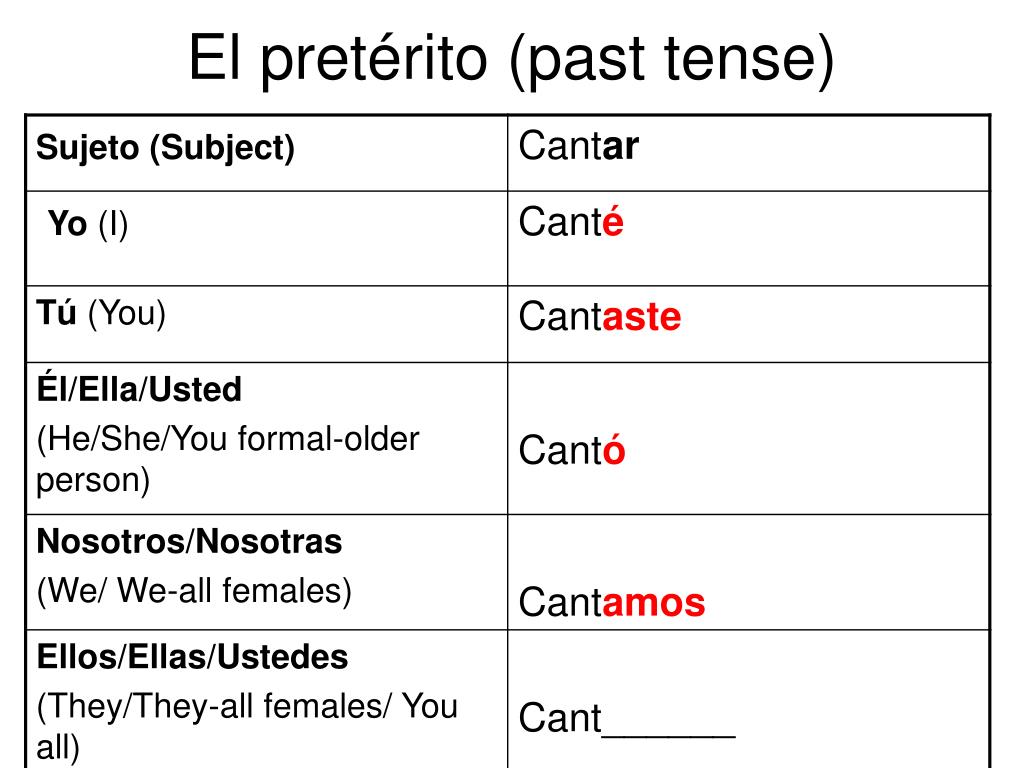Click the He/She/You formal-older person text
This screenshot has height=768, width=1024.
(x=228, y=459)
